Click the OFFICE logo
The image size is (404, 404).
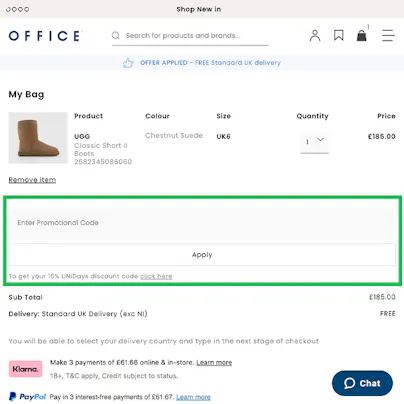[45, 36]
